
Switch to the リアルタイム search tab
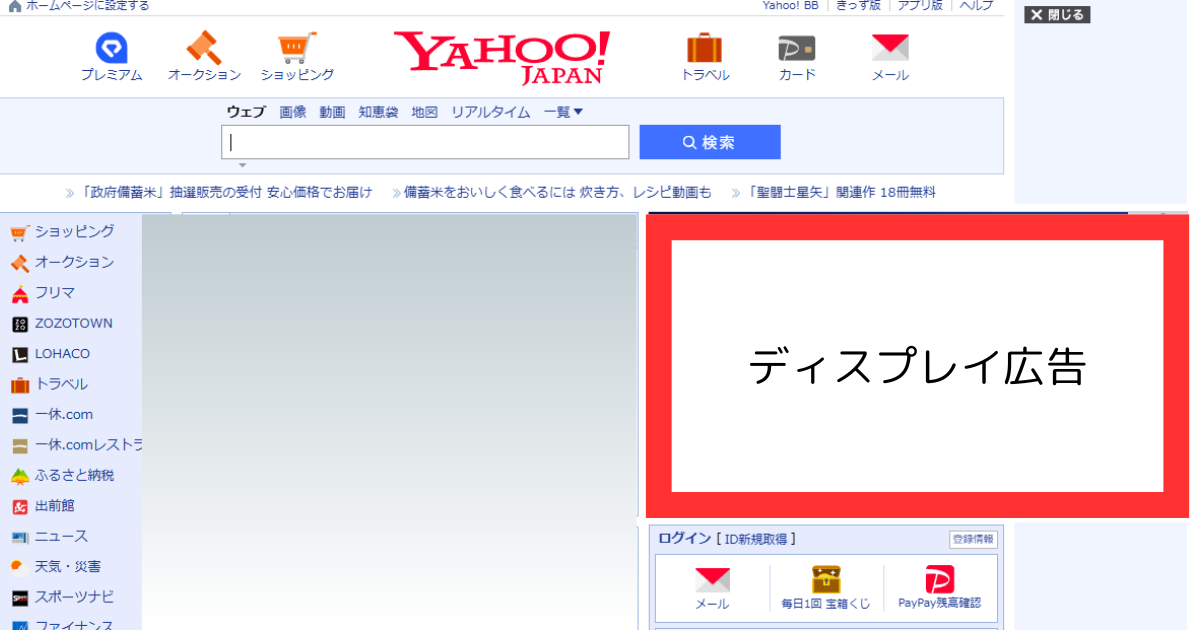[491, 112]
